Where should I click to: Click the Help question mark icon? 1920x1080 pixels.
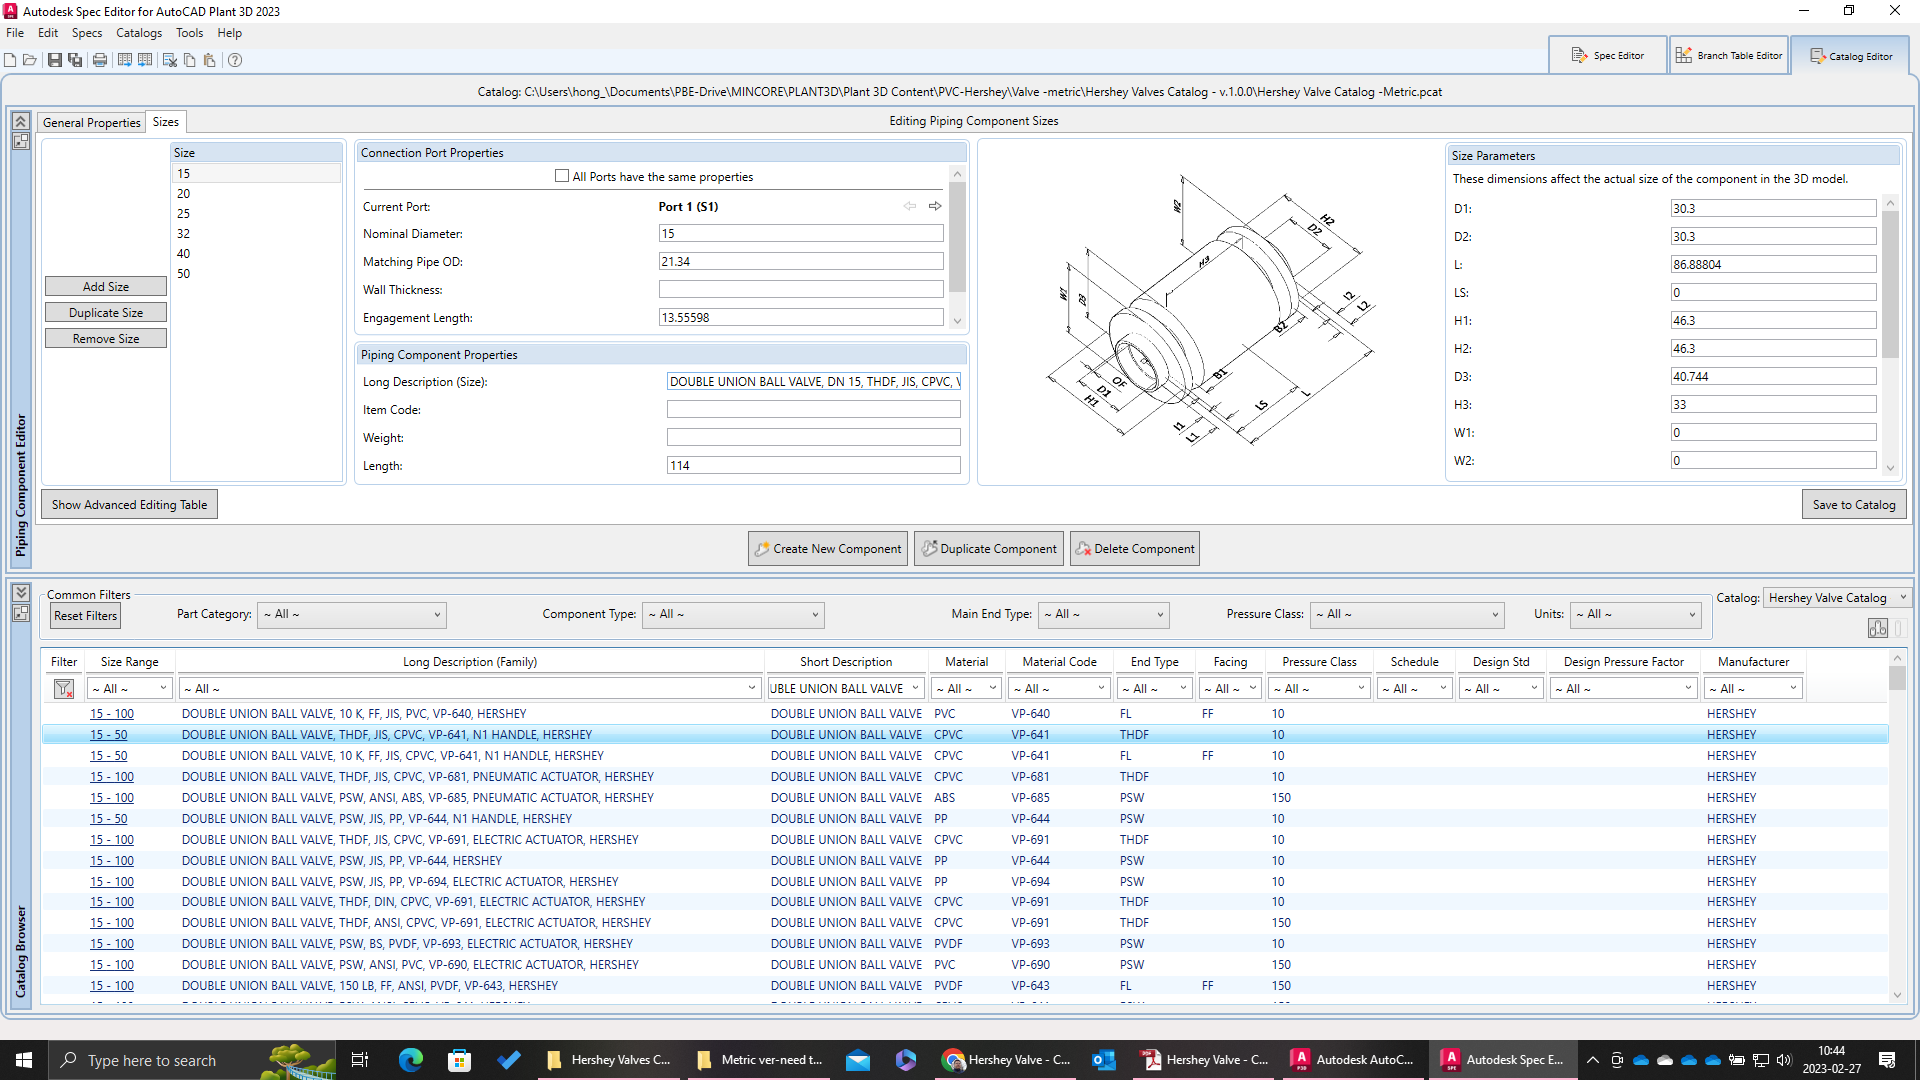coord(235,60)
